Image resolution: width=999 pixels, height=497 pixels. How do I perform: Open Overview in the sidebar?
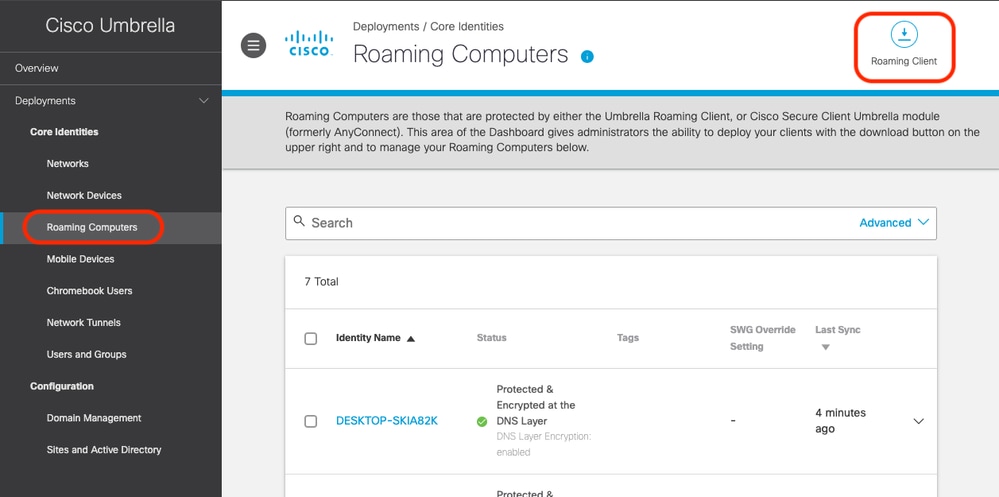tap(36, 68)
